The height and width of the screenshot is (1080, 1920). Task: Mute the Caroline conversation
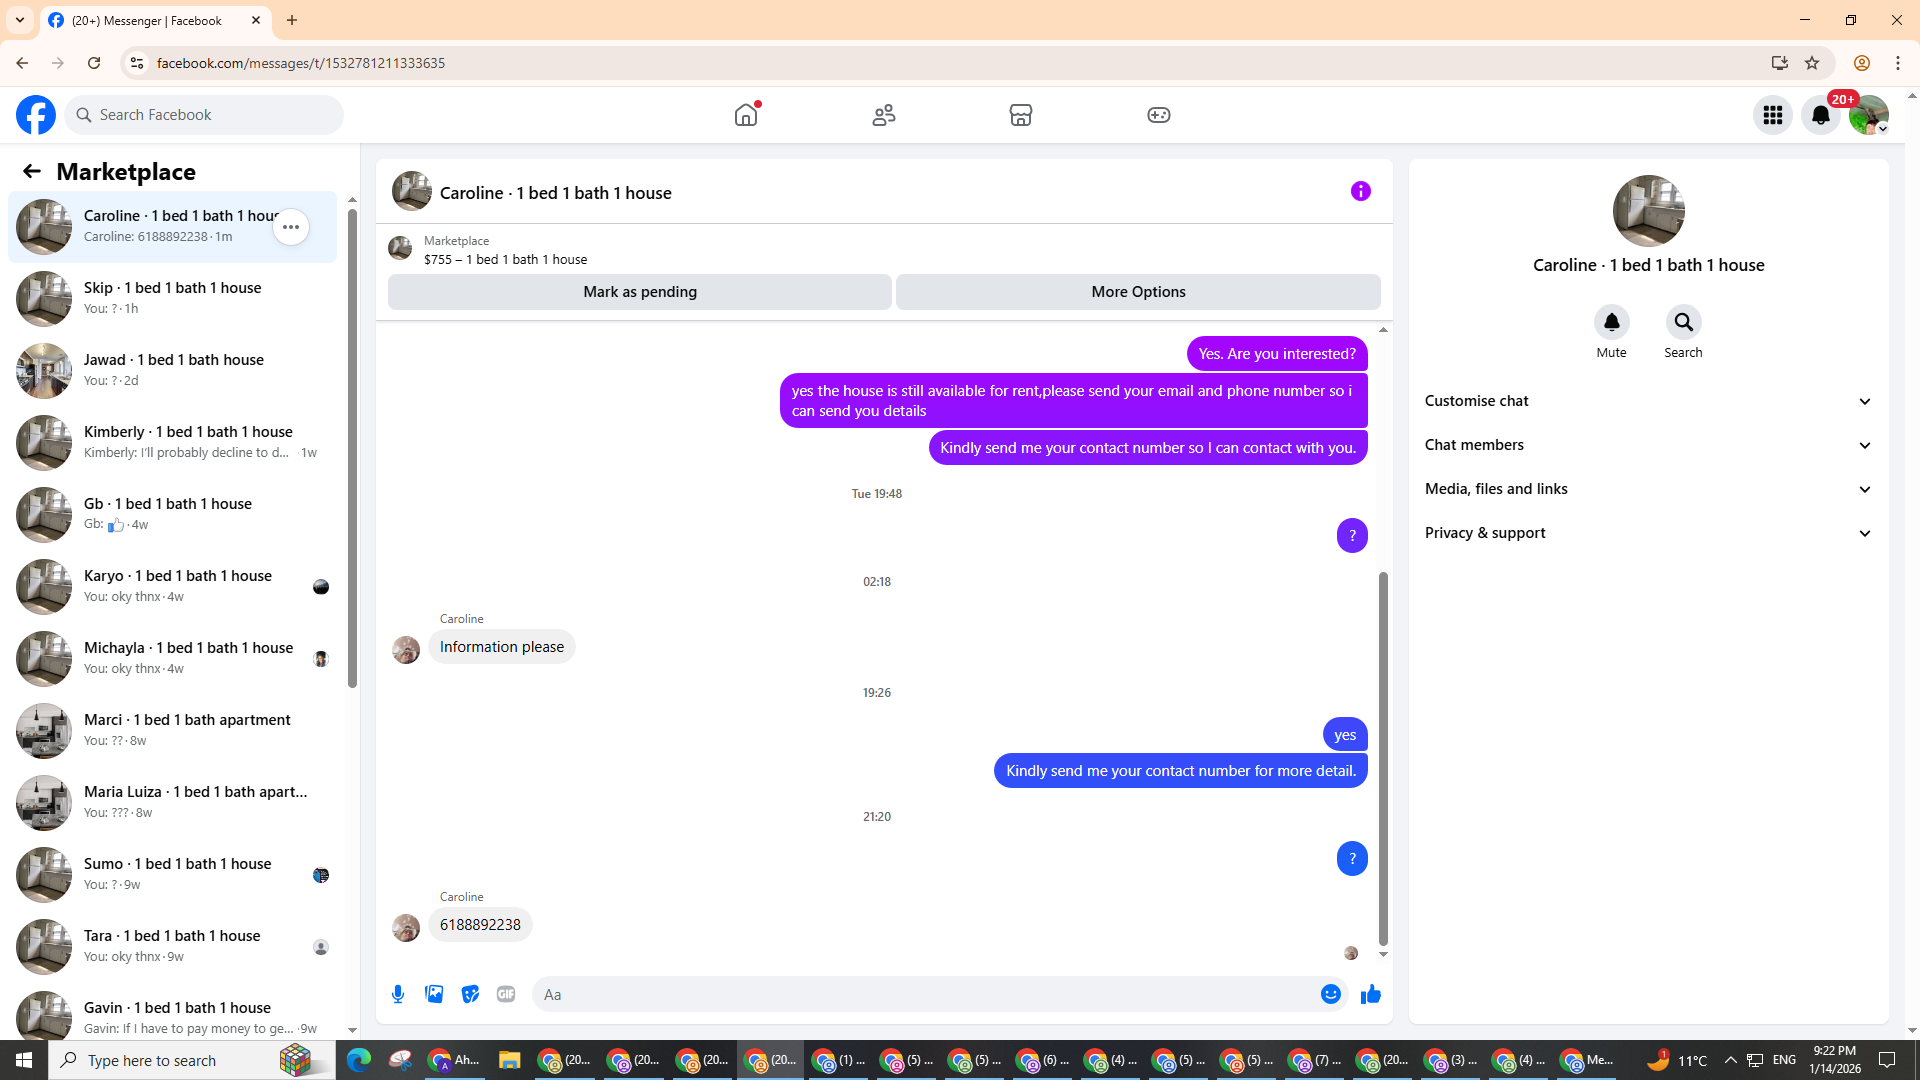click(x=1611, y=323)
